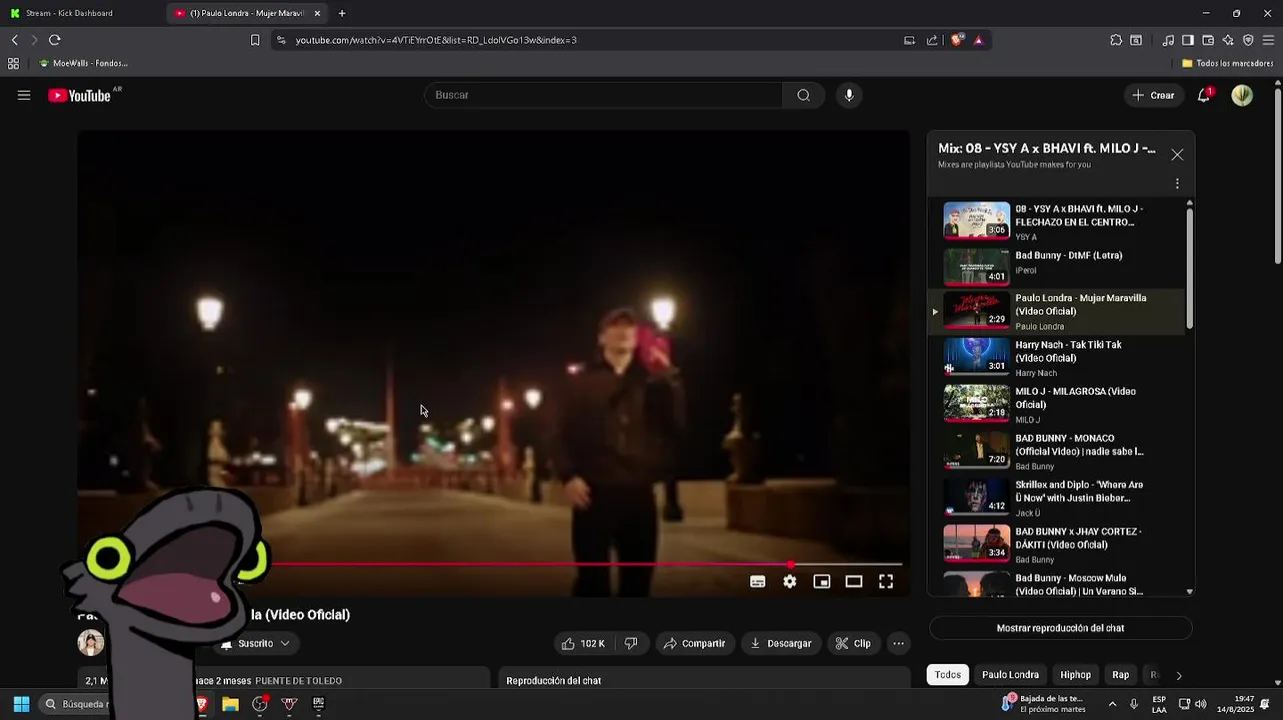
Task: Open the media control music note icon
Action: [x=1168, y=40]
